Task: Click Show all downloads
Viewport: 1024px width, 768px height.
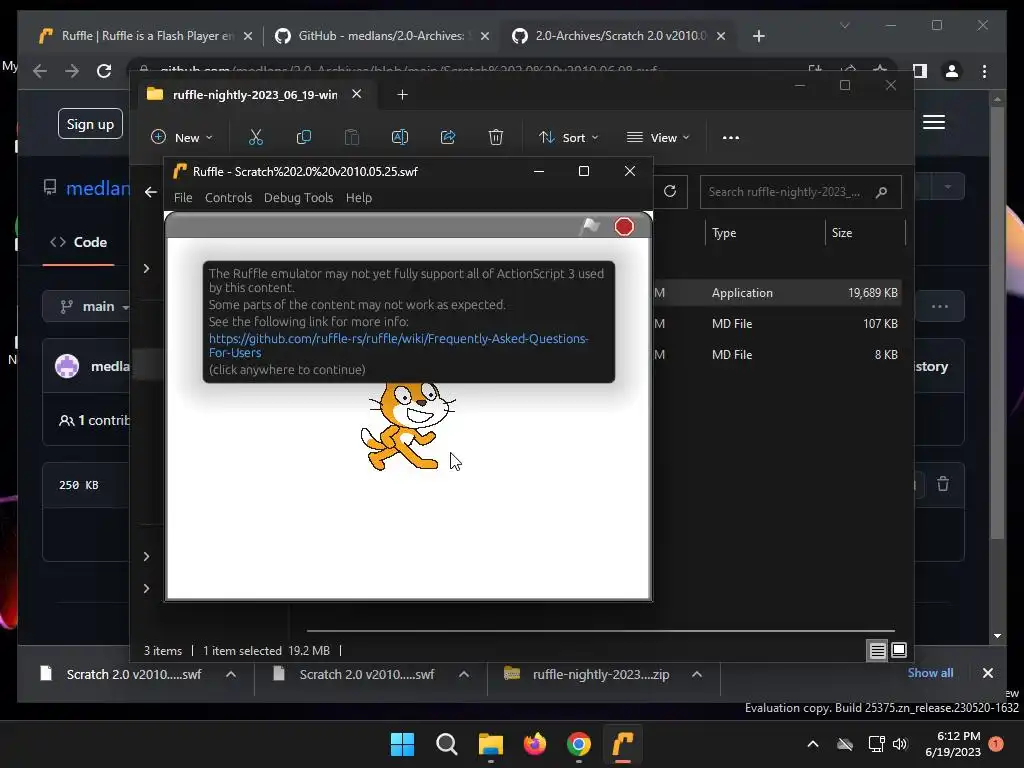Action: tap(930, 673)
